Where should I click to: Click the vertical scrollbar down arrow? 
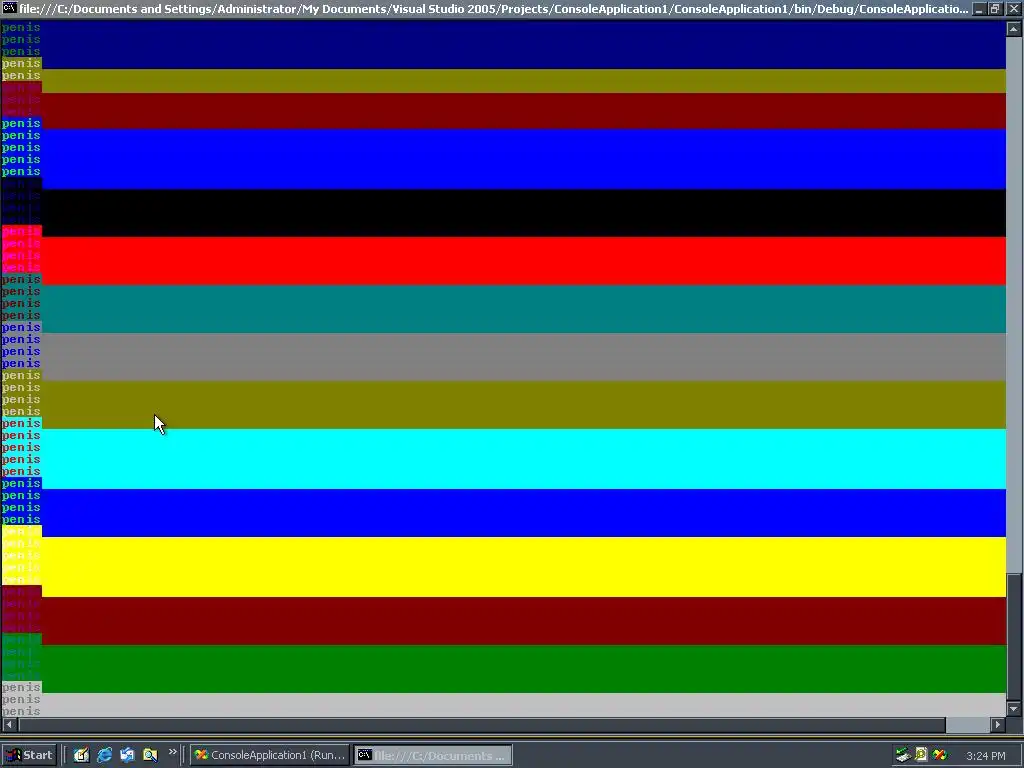(x=1014, y=709)
